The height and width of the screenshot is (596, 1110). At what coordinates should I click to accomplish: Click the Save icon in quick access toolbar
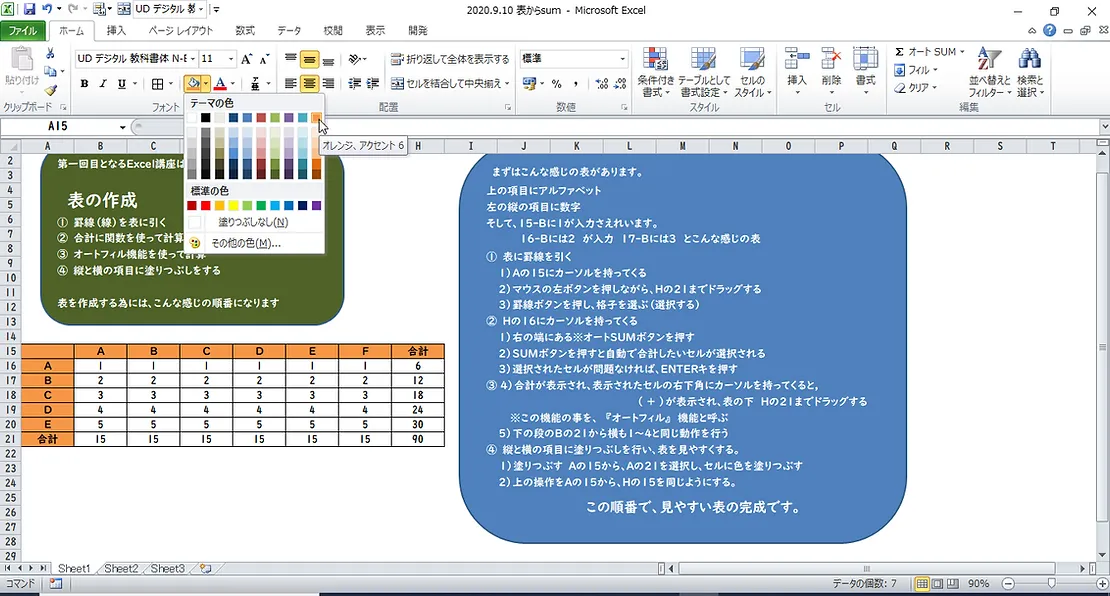(30, 9)
